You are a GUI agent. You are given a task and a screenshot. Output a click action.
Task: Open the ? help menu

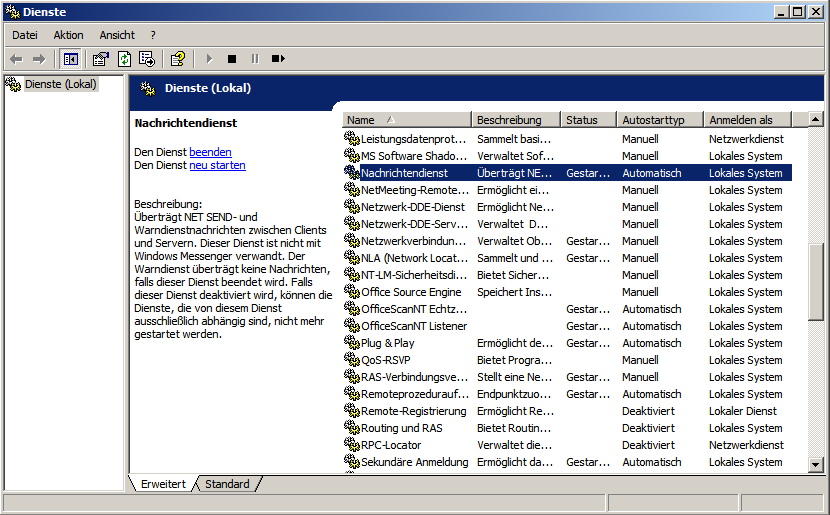click(x=153, y=35)
